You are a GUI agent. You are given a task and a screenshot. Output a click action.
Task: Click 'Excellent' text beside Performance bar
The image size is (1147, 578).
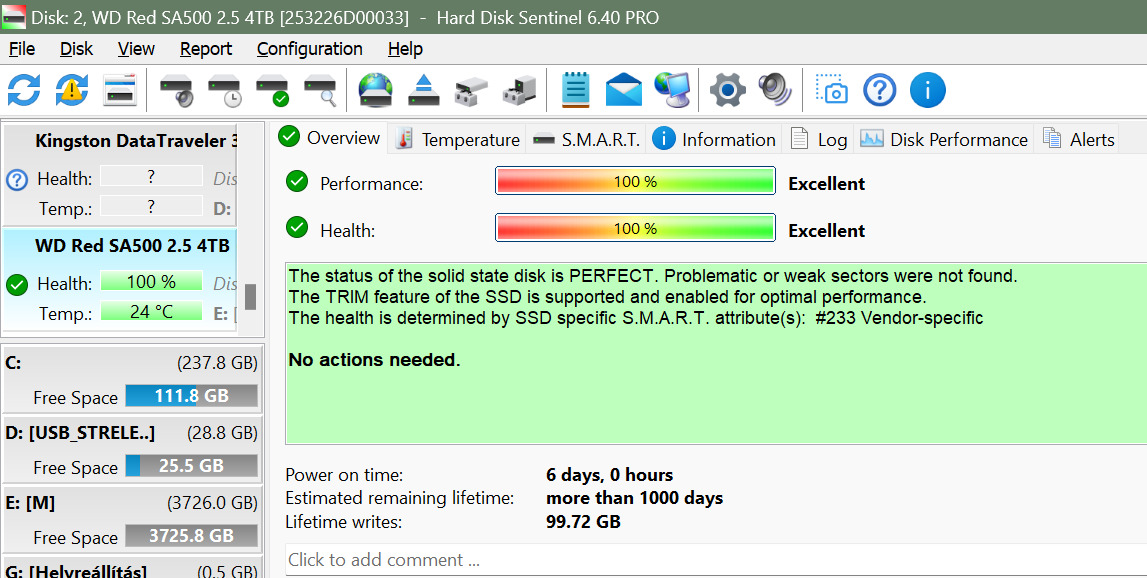coord(827,184)
